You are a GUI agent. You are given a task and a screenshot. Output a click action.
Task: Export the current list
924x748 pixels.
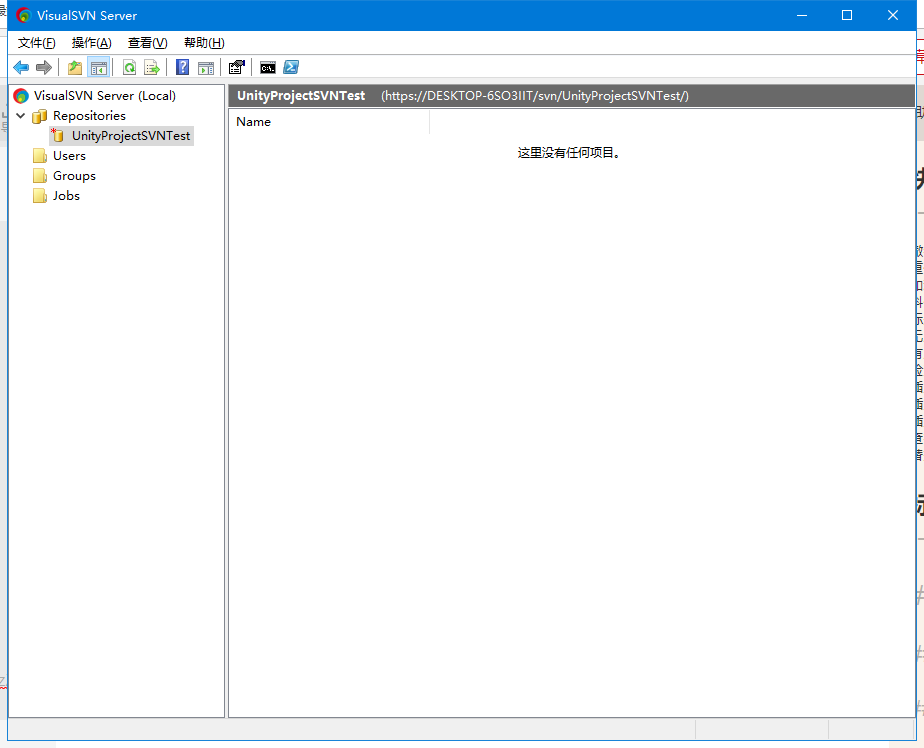(152, 67)
